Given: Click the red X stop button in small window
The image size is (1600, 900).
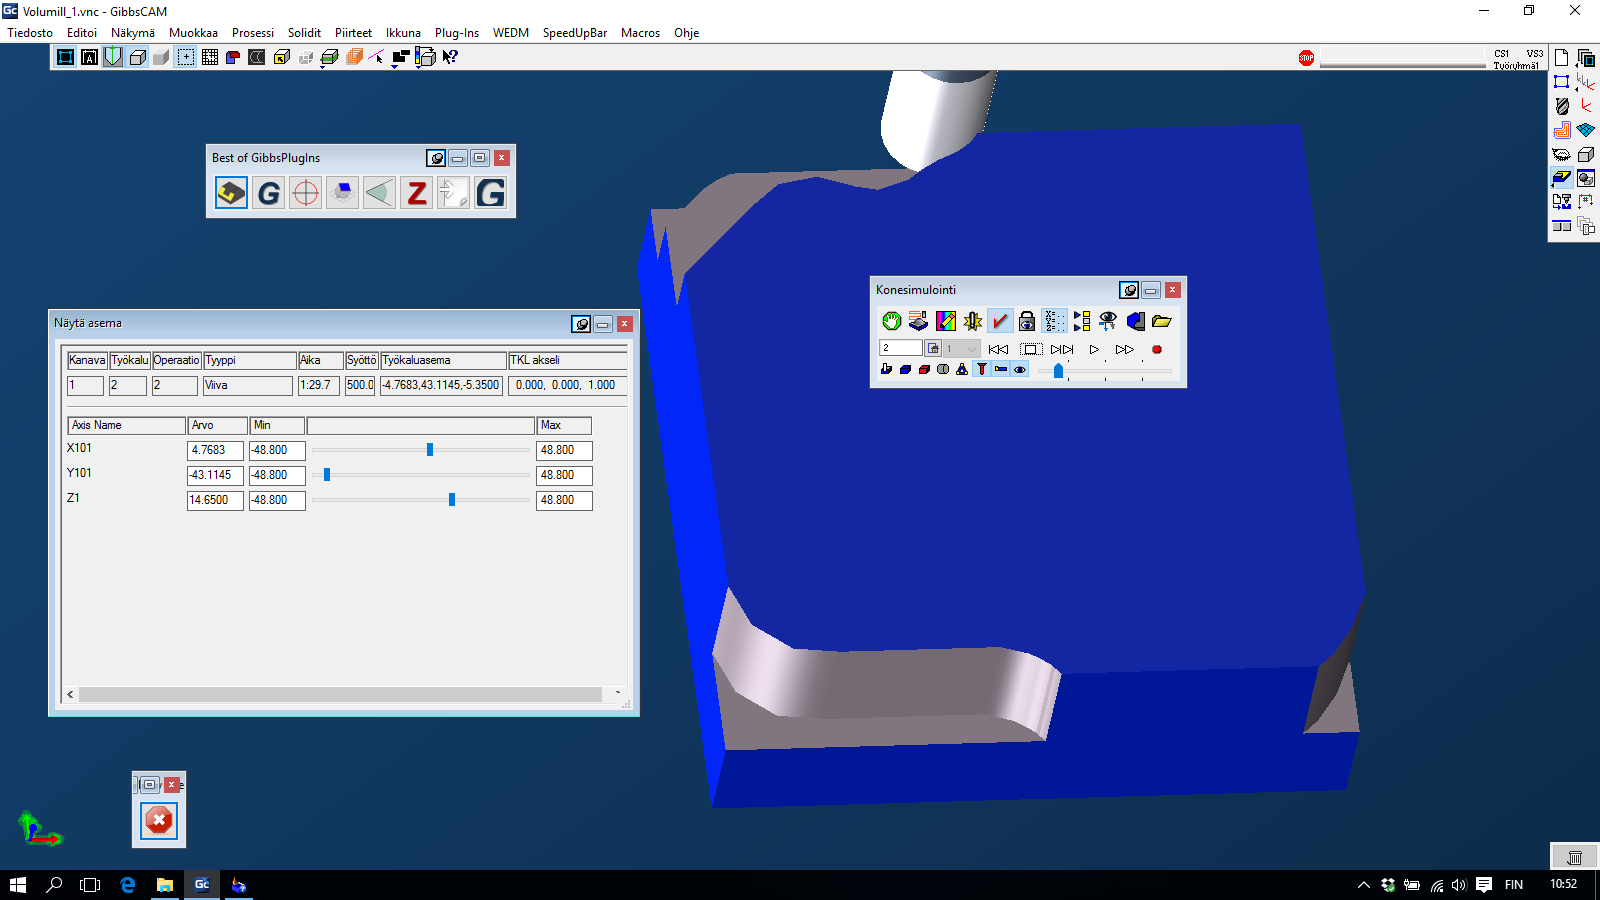Looking at the screenshot, I should (159, 820).
